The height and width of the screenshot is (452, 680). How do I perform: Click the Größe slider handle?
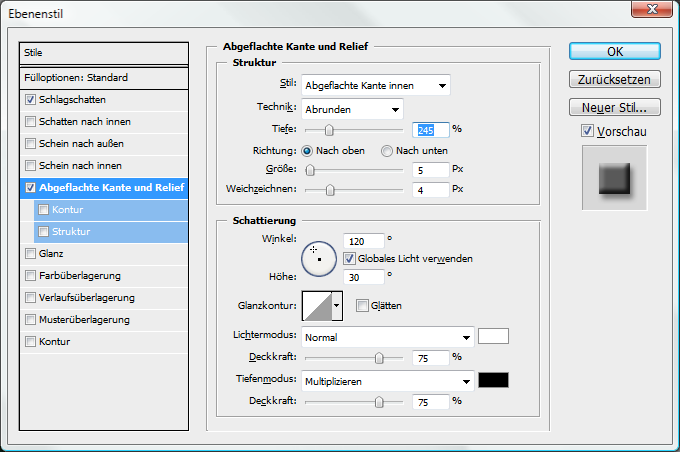pyautogui.click(x=310, y=170)
